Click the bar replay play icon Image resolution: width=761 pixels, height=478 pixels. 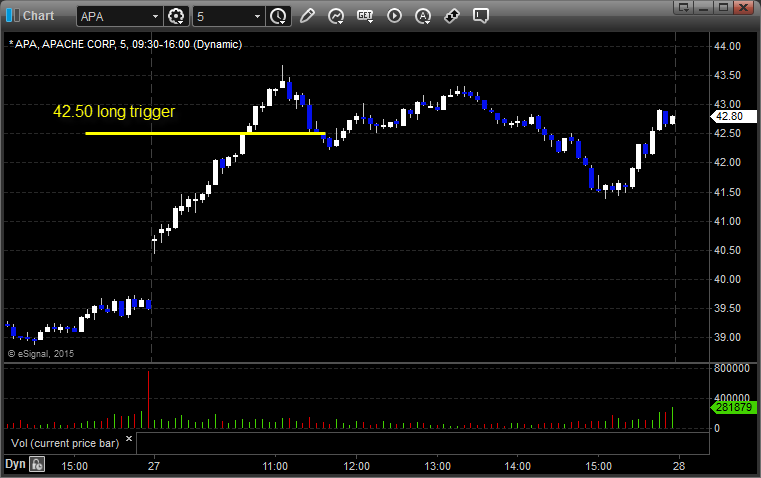click(x=394, y=16)
